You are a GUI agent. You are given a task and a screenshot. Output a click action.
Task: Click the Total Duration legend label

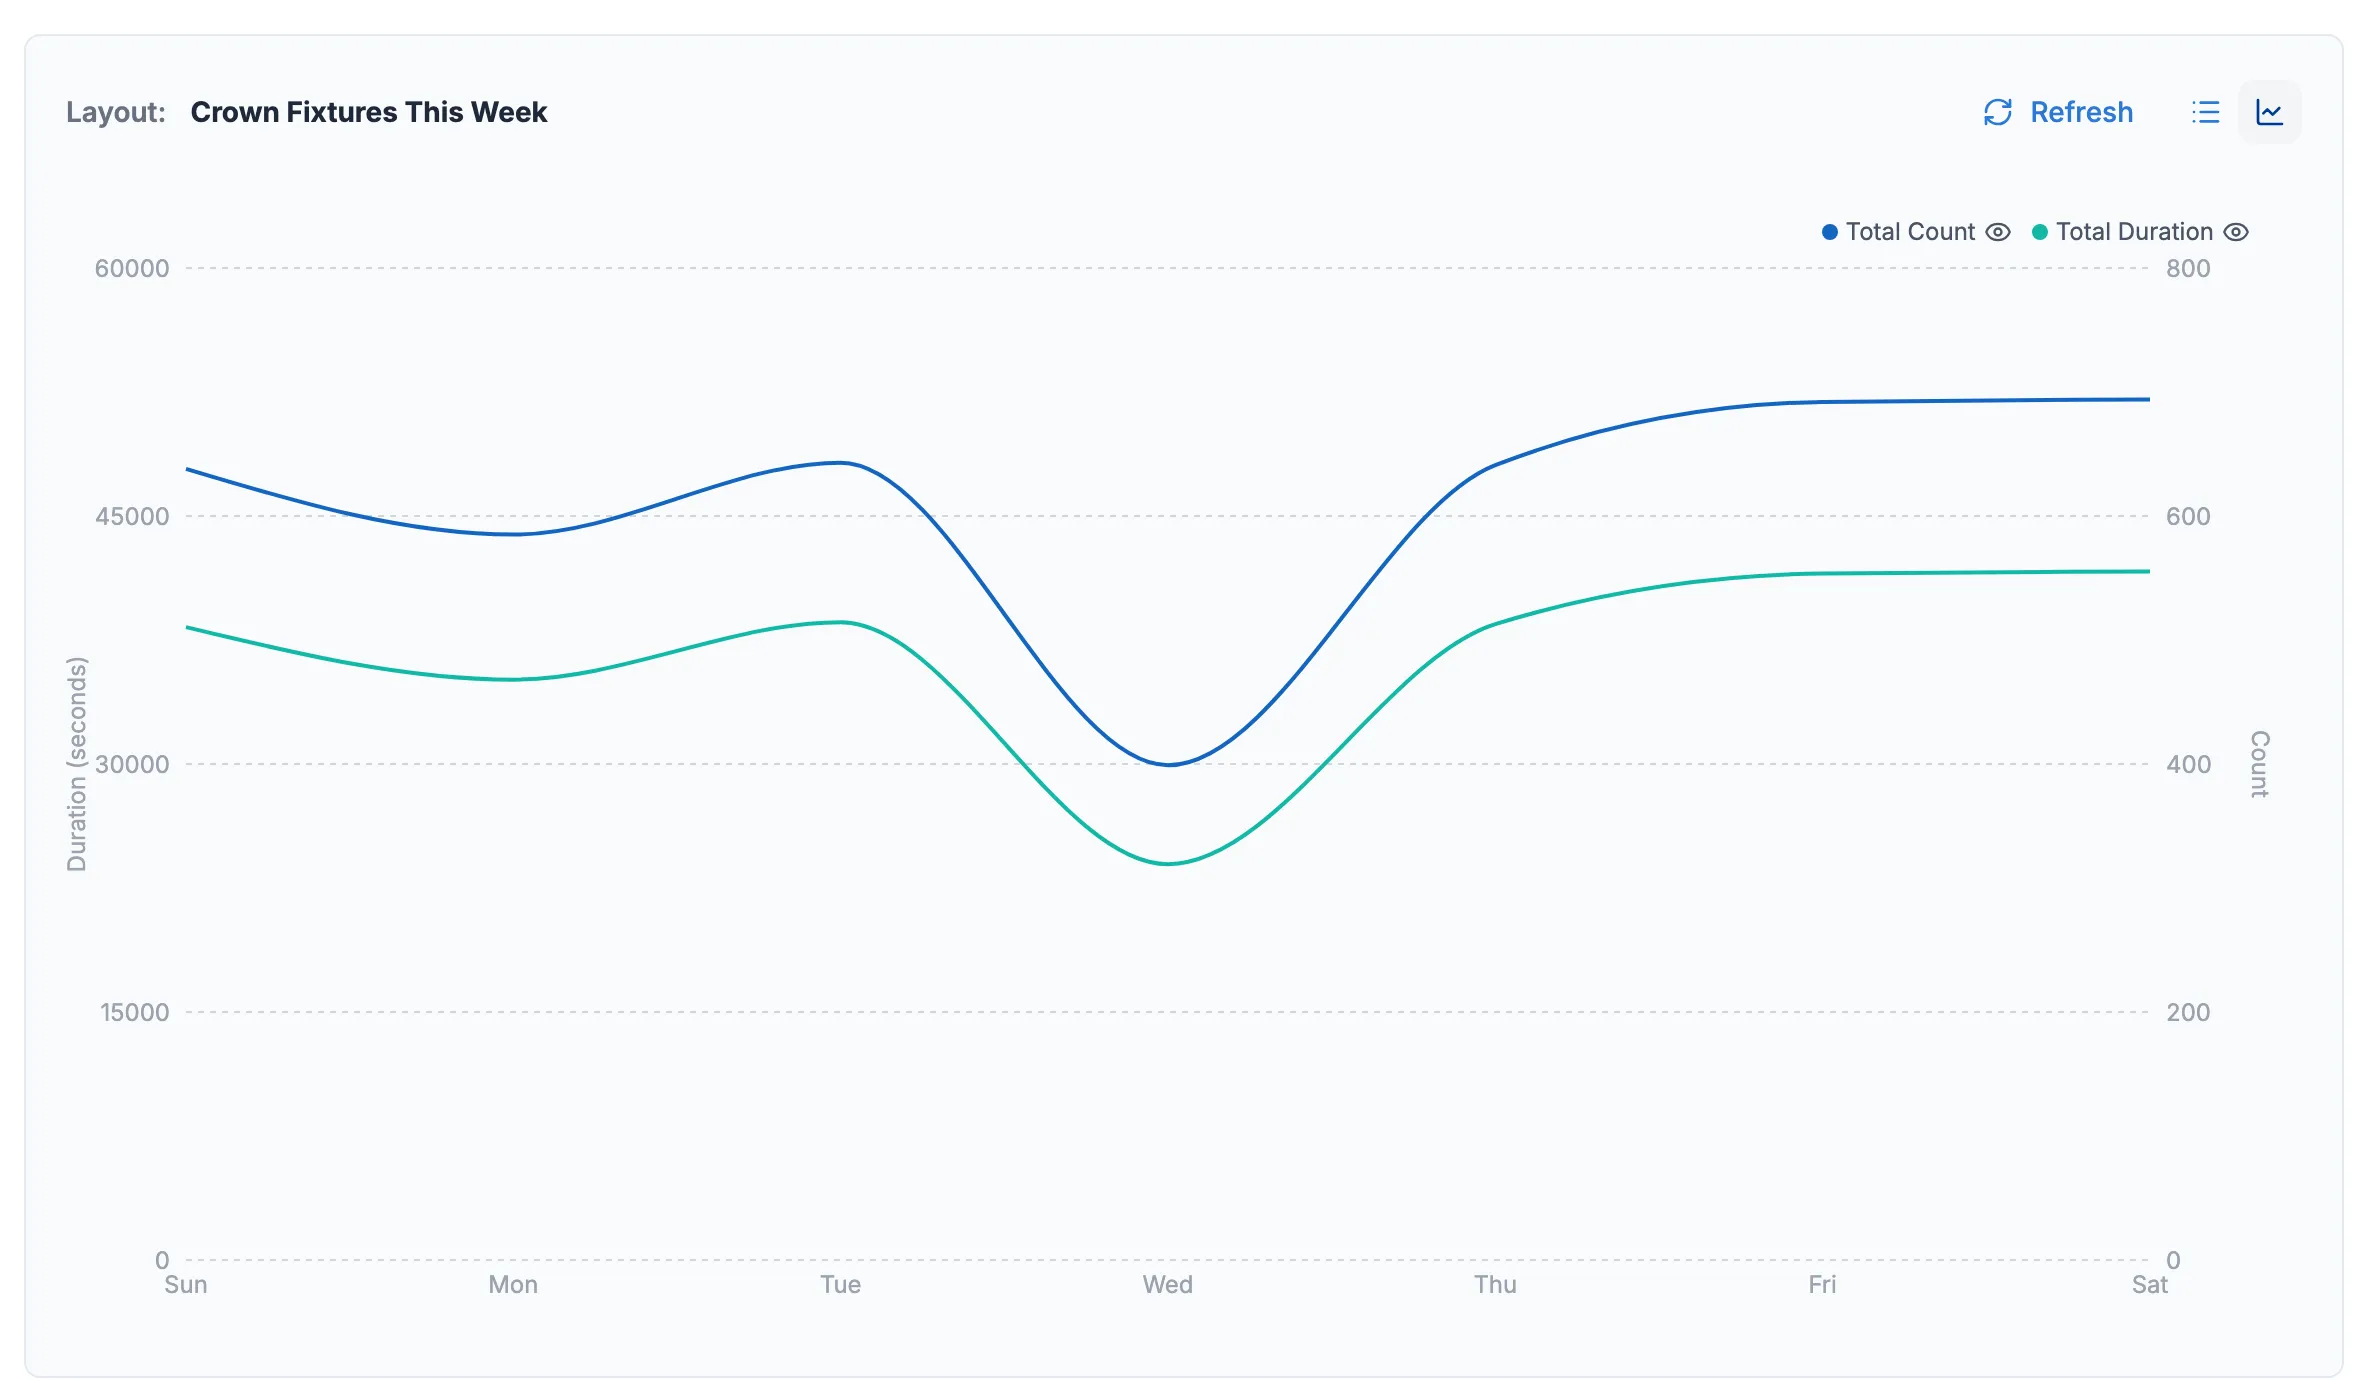[x=2134, y=232]
